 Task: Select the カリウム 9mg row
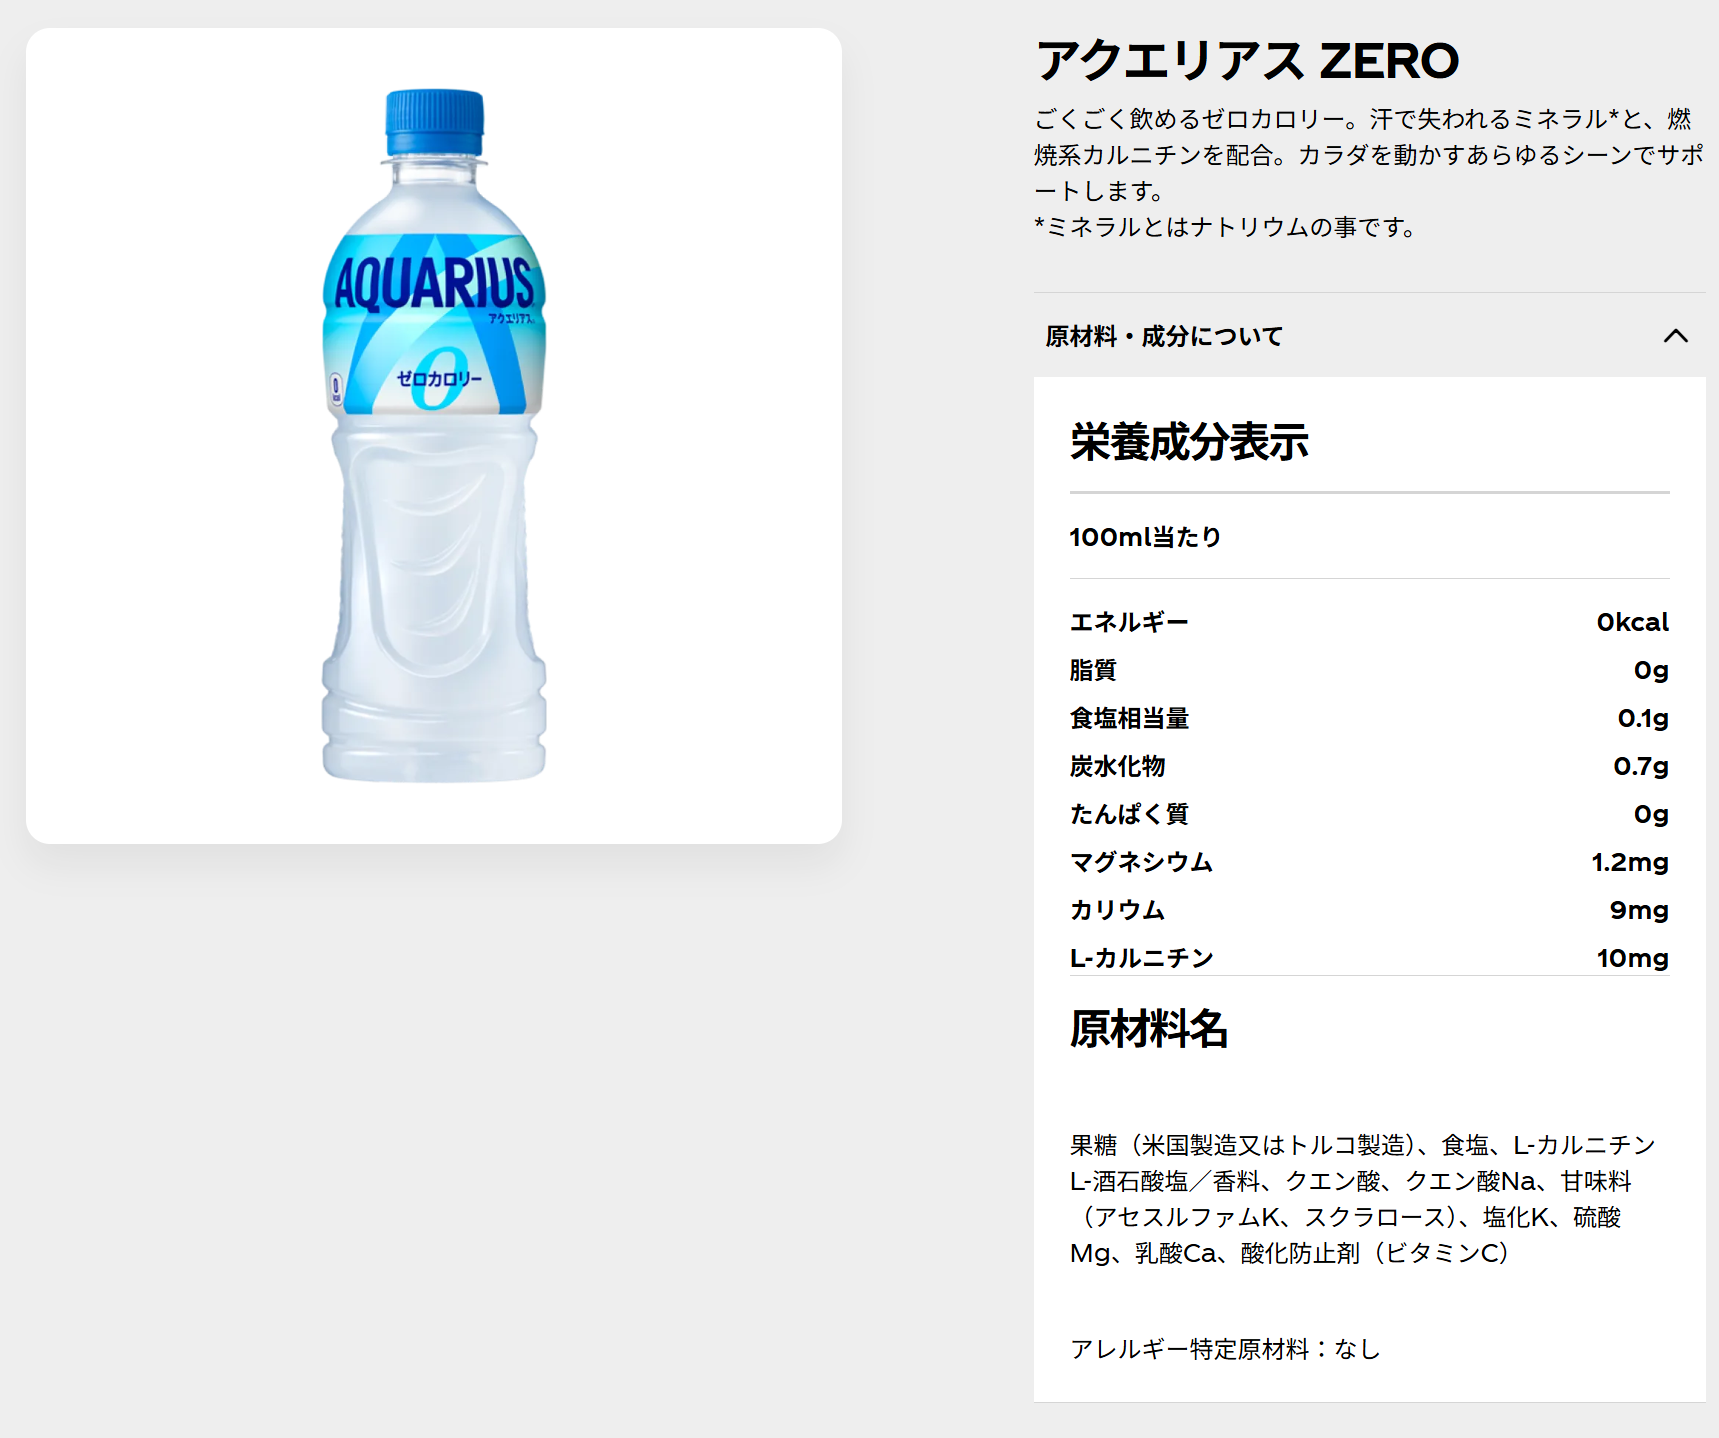point(1369,910)
